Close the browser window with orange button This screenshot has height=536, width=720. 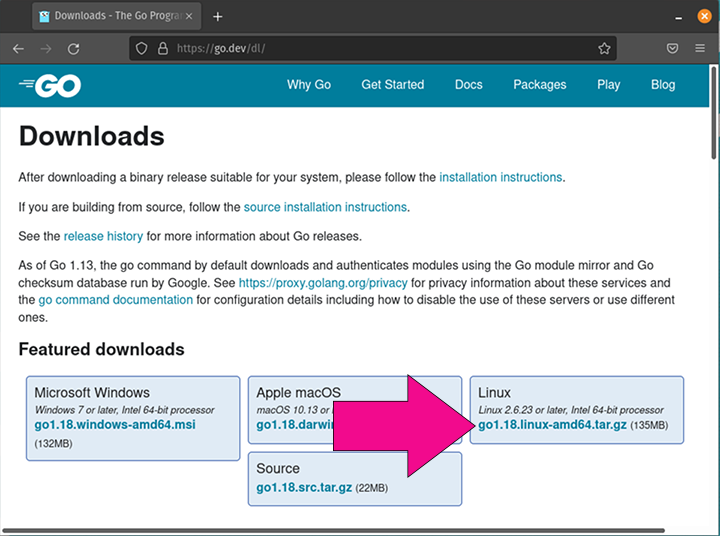[x=704, y=16]
